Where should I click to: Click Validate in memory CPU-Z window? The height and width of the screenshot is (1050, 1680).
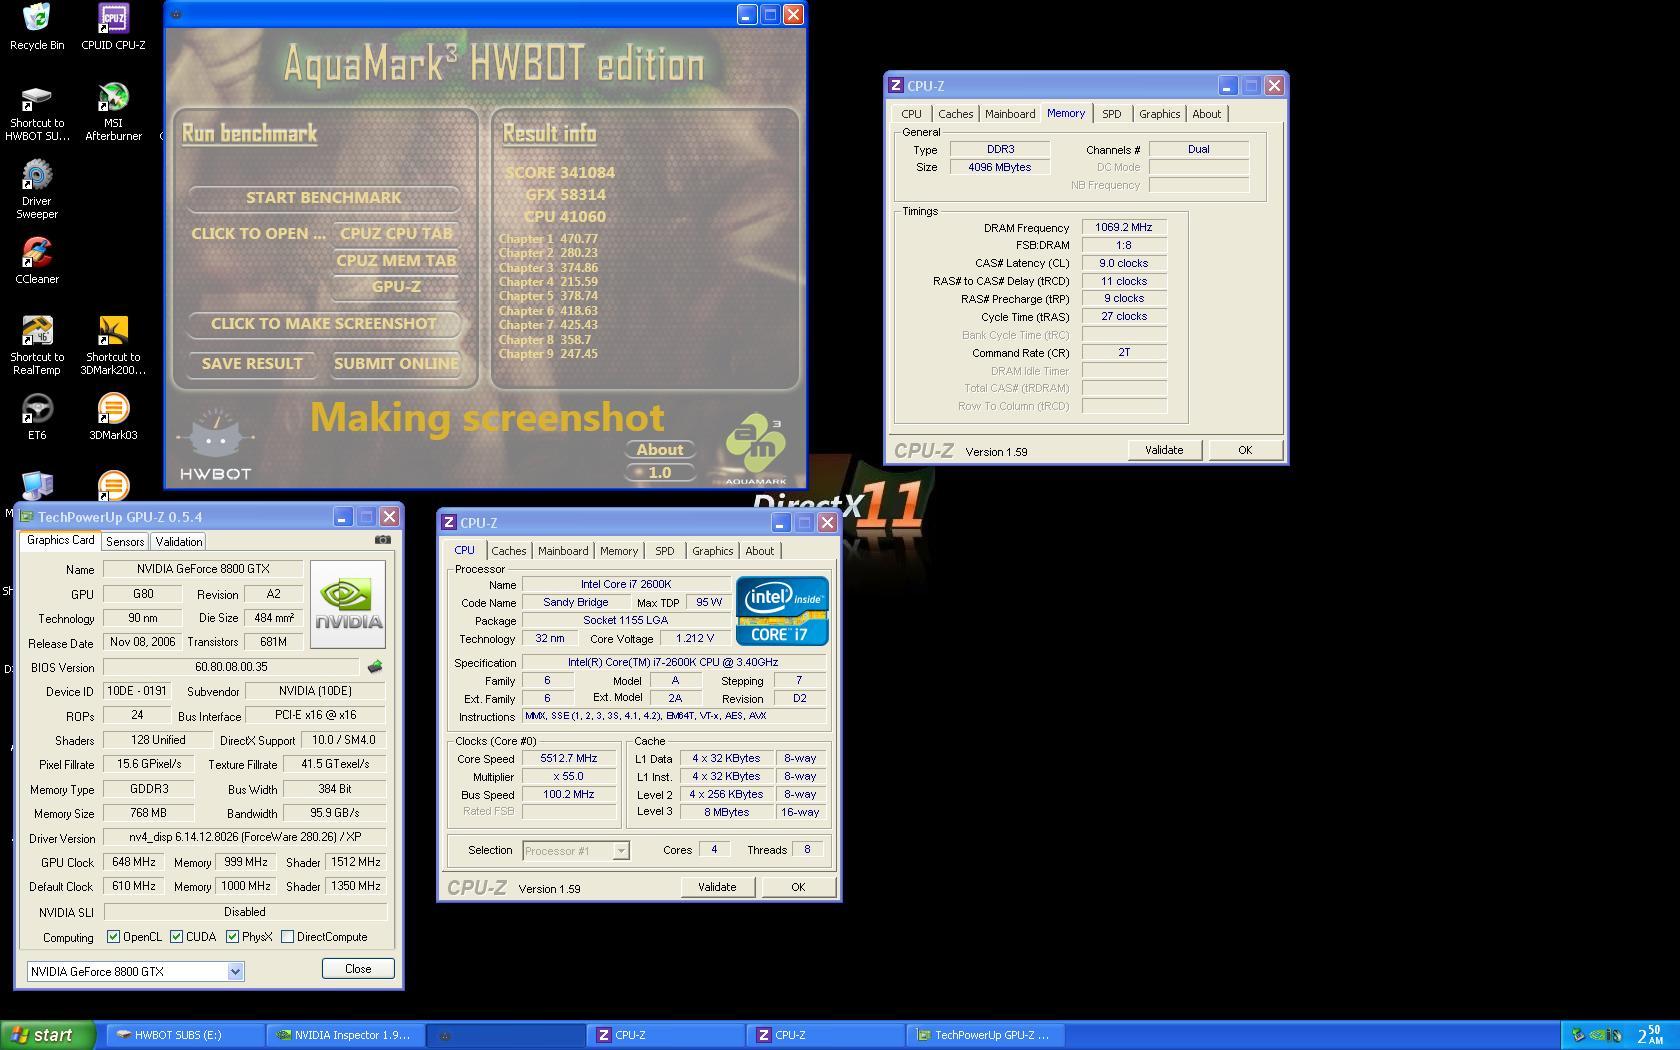point(1164,450)
